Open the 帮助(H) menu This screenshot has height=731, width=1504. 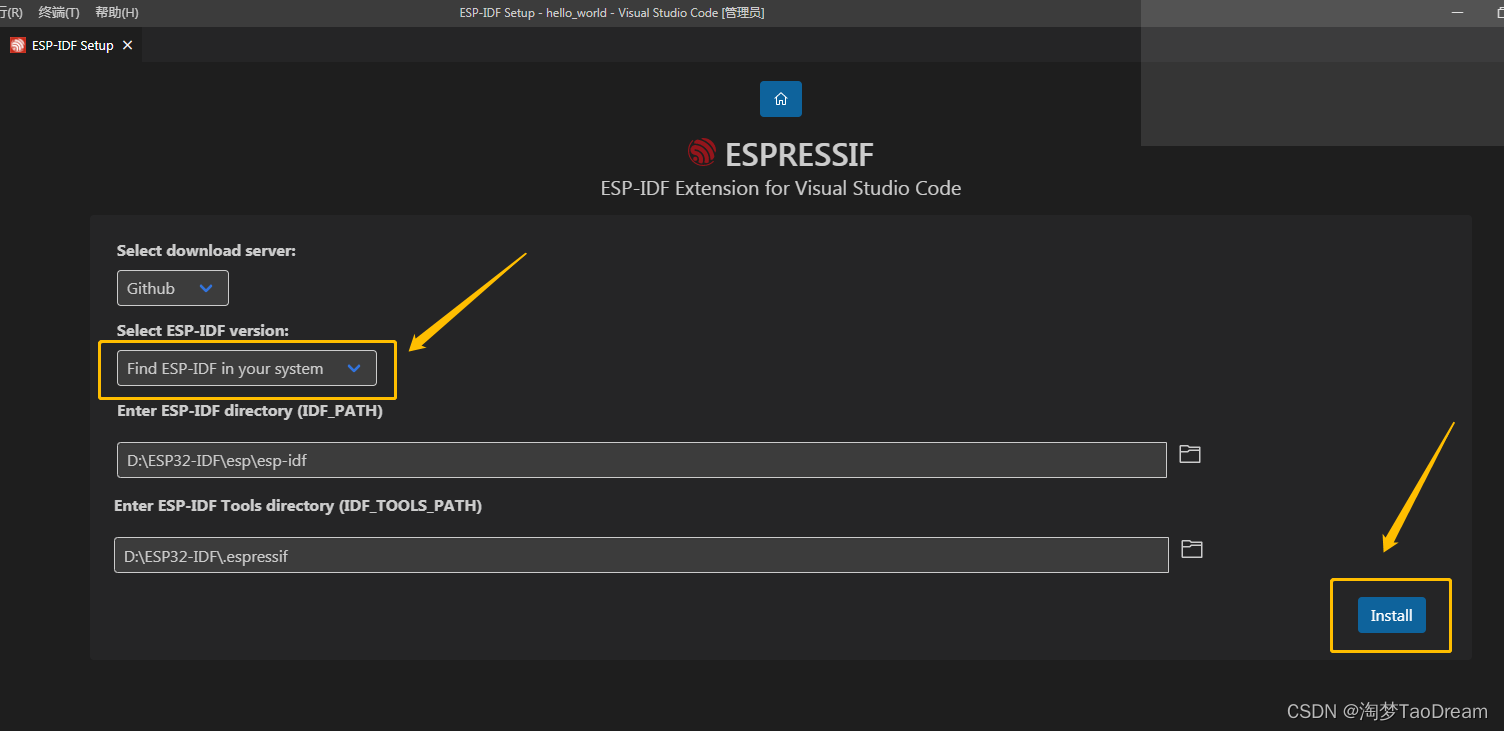(117, 13)
